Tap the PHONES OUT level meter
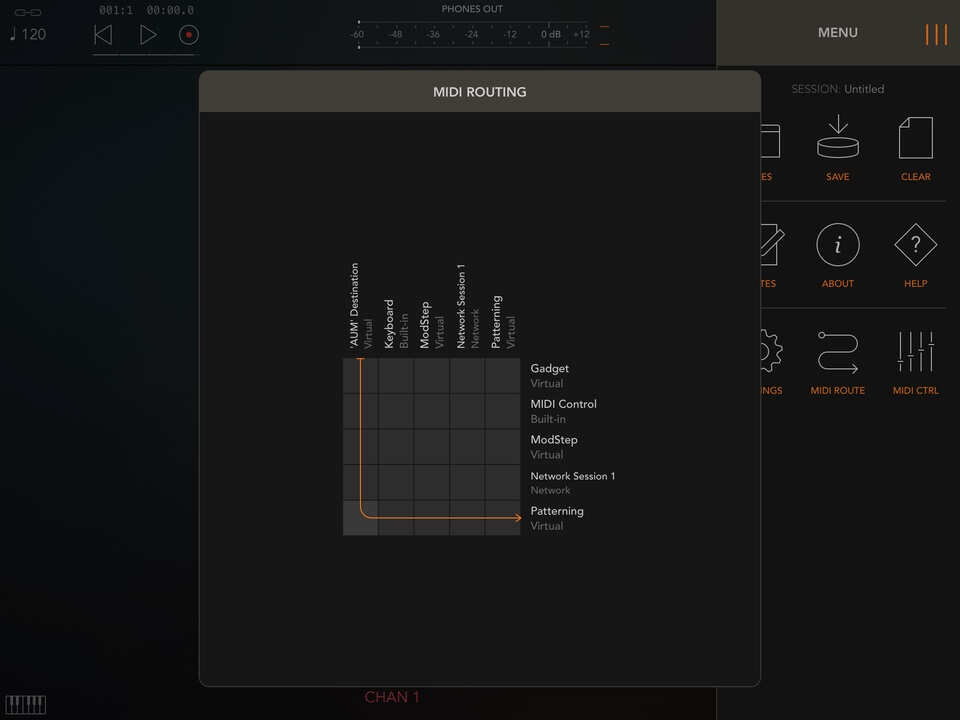The width and height of the screenshot is (960, 720). click(x=471, y=34)
